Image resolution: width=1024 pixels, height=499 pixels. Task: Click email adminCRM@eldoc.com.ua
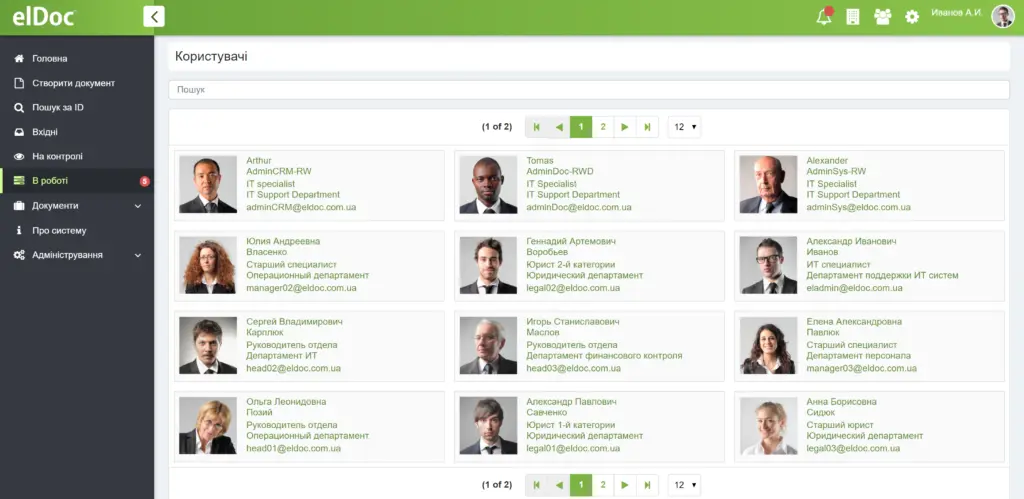tap(301, 208)
